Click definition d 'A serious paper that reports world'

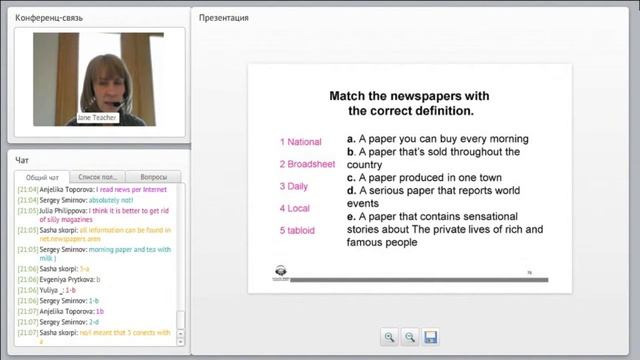pos(433,191)
